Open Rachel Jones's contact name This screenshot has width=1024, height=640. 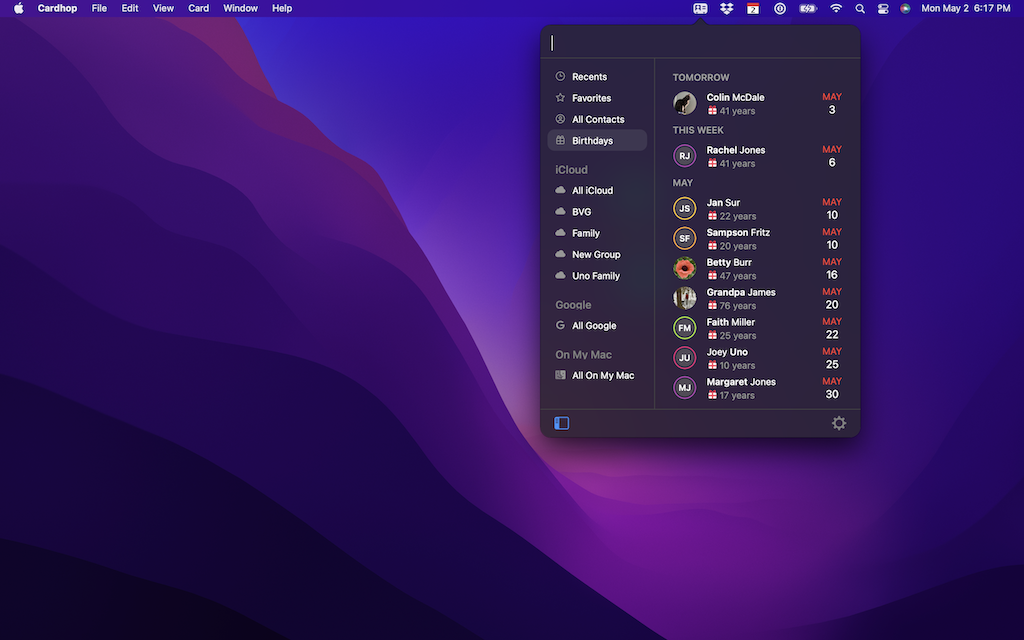click(735, 150)
